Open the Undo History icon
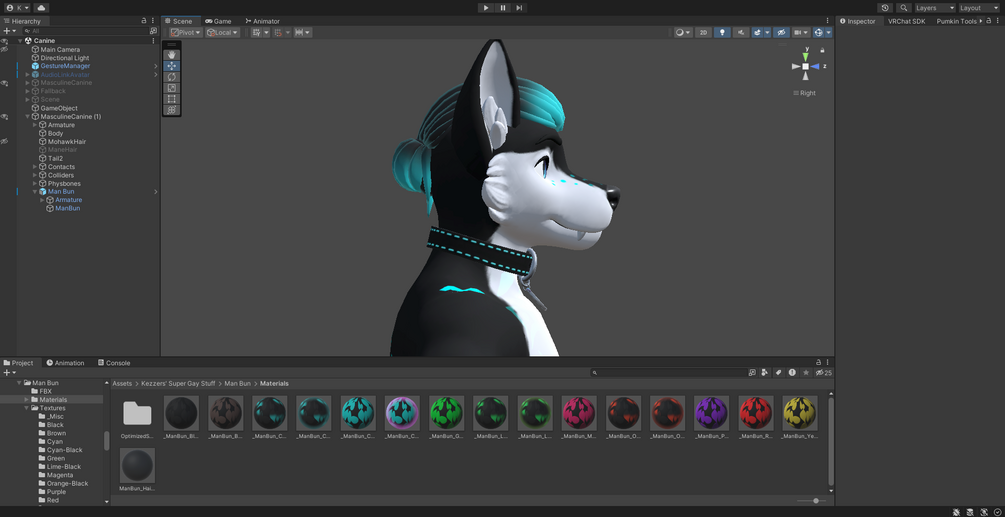 pos(885,8)
